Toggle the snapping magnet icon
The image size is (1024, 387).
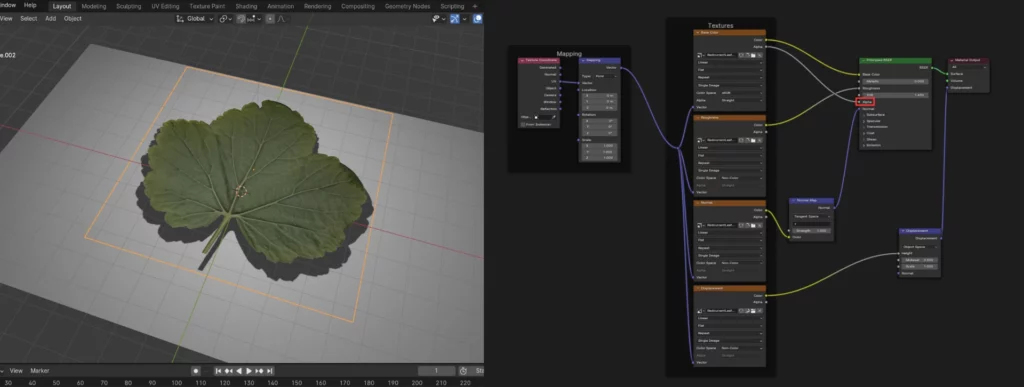tap(240, 19)
